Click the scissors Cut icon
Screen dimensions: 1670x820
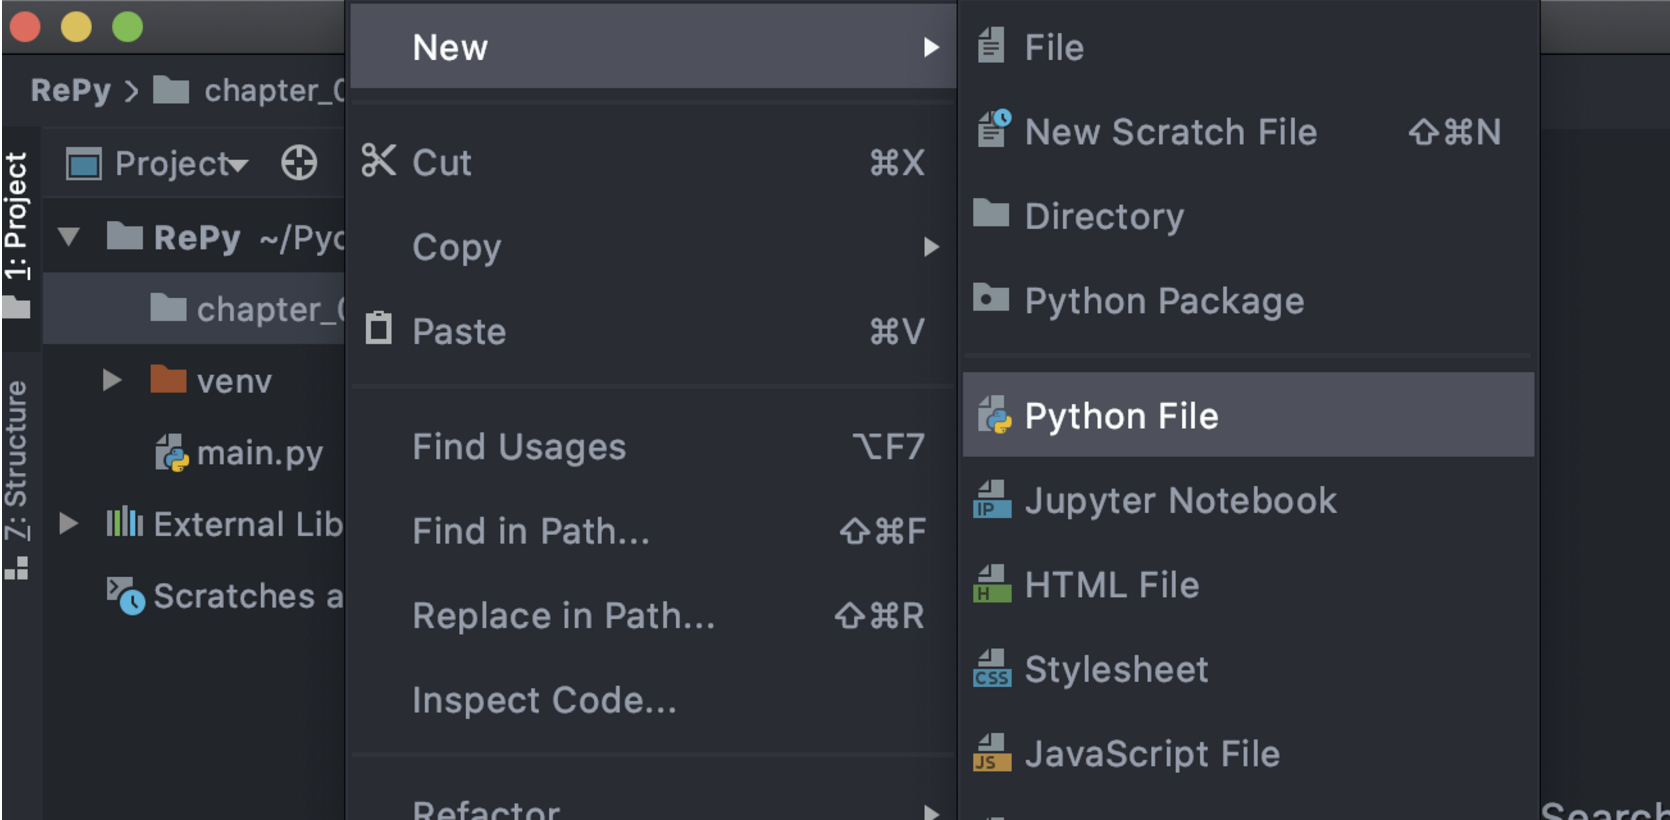pyautogui.click(x=379, y=161)
